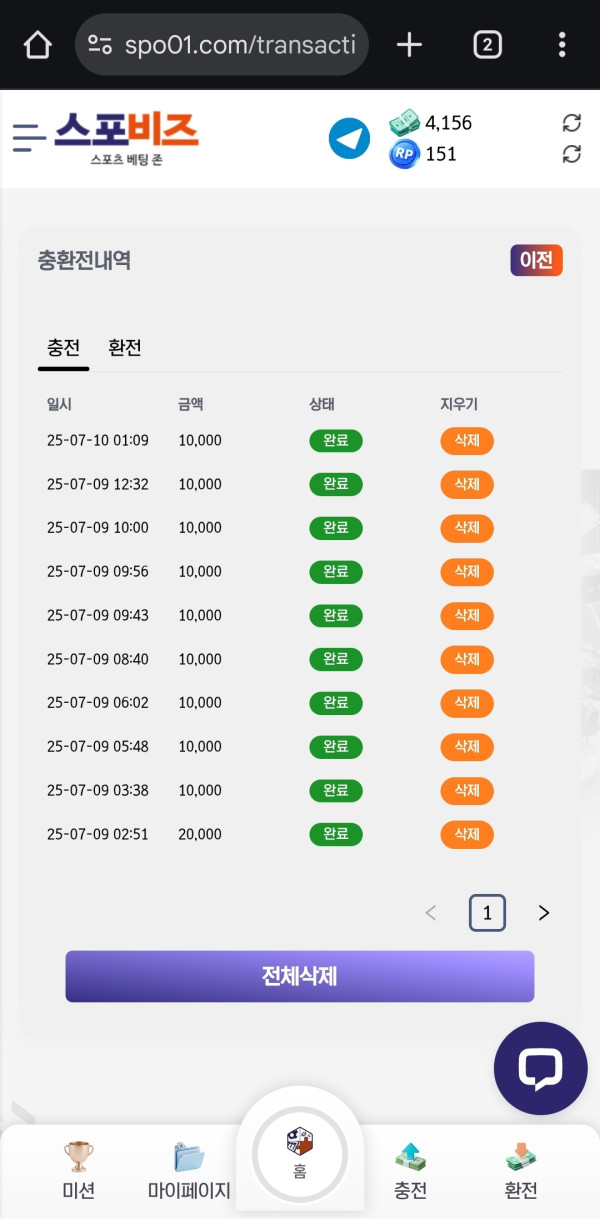Refresh the cash balance
Screen dimensions: 600x1219
coord(571,123)
